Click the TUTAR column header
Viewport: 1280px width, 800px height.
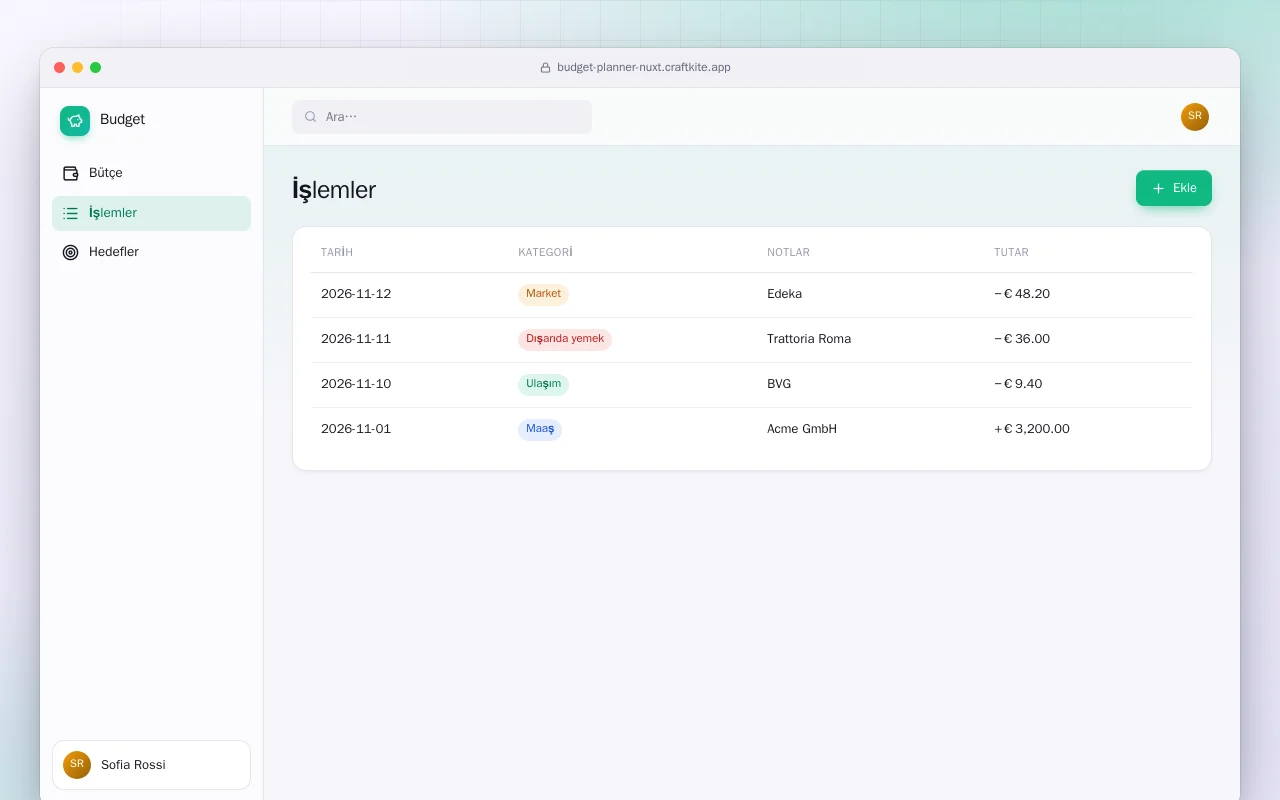coord(1011,252)
